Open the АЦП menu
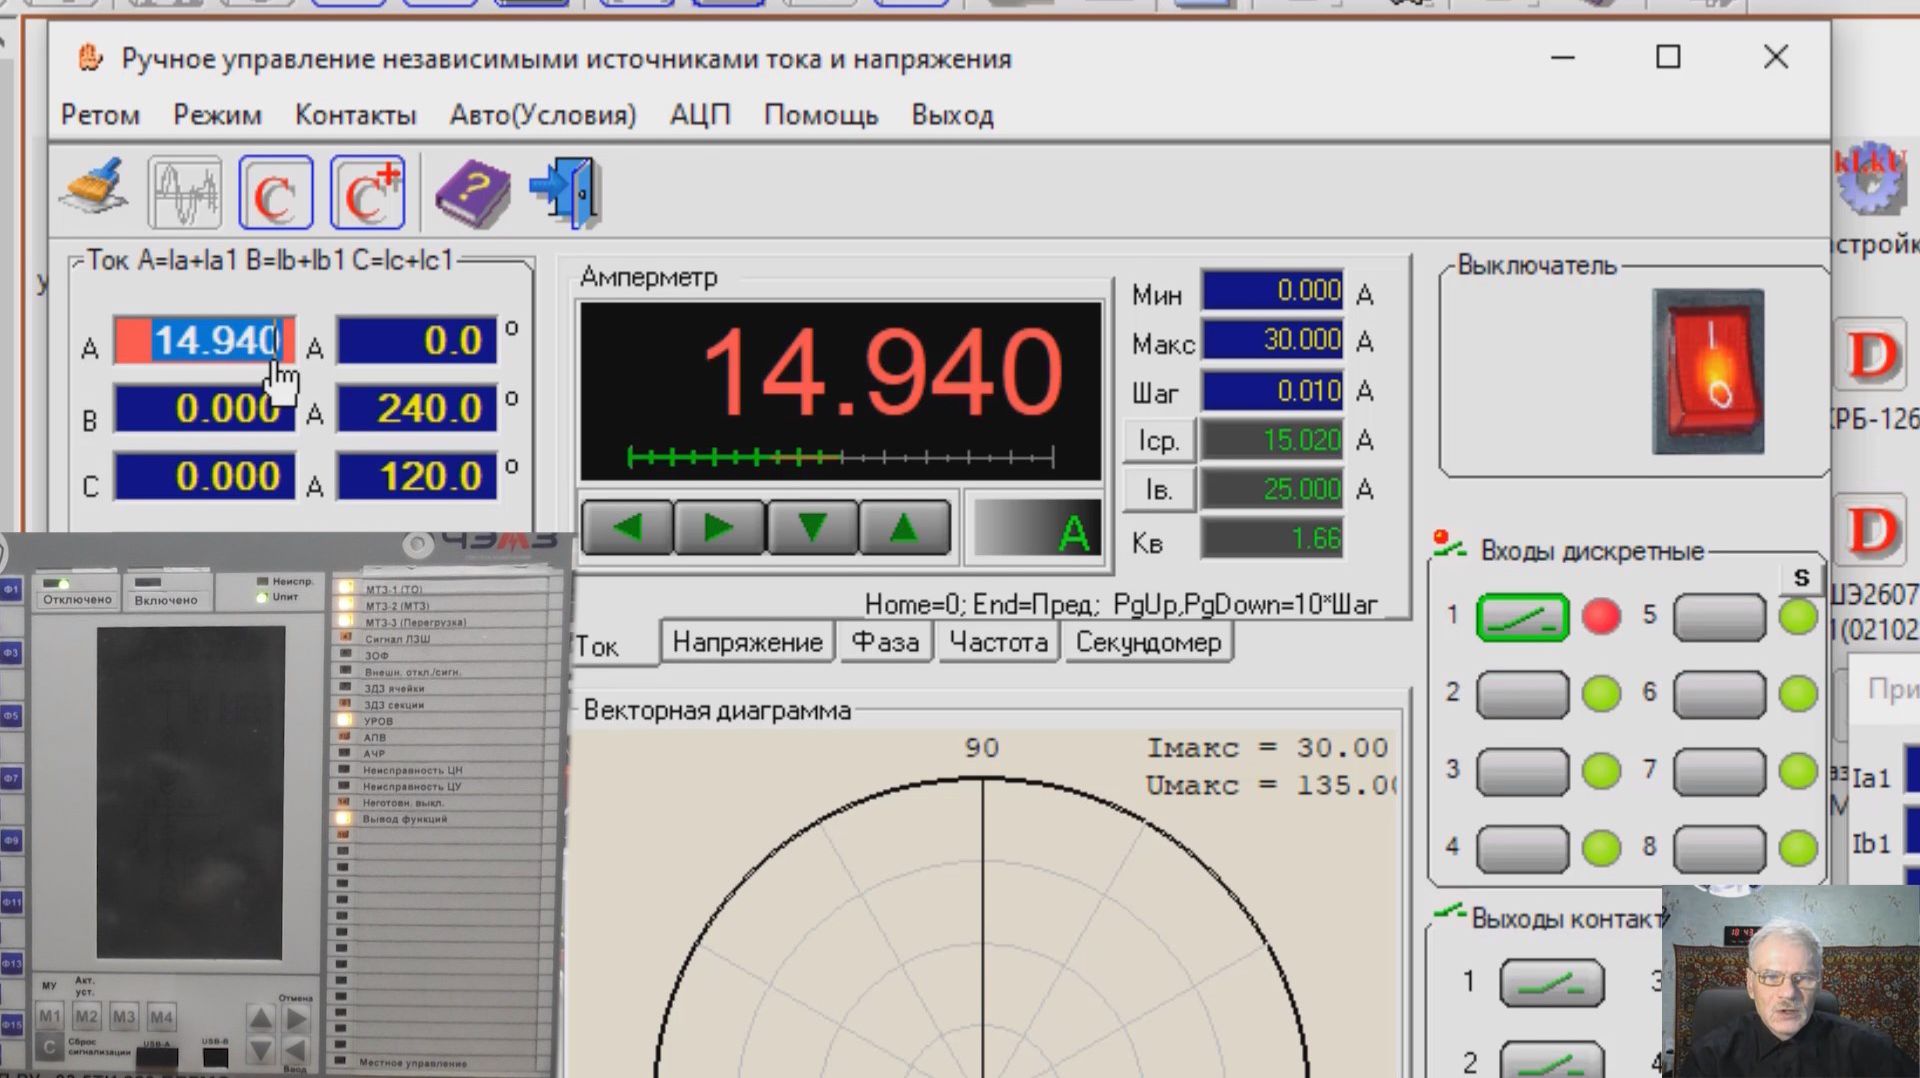Screen dimensions: 1920x1078 click(700, 116)
